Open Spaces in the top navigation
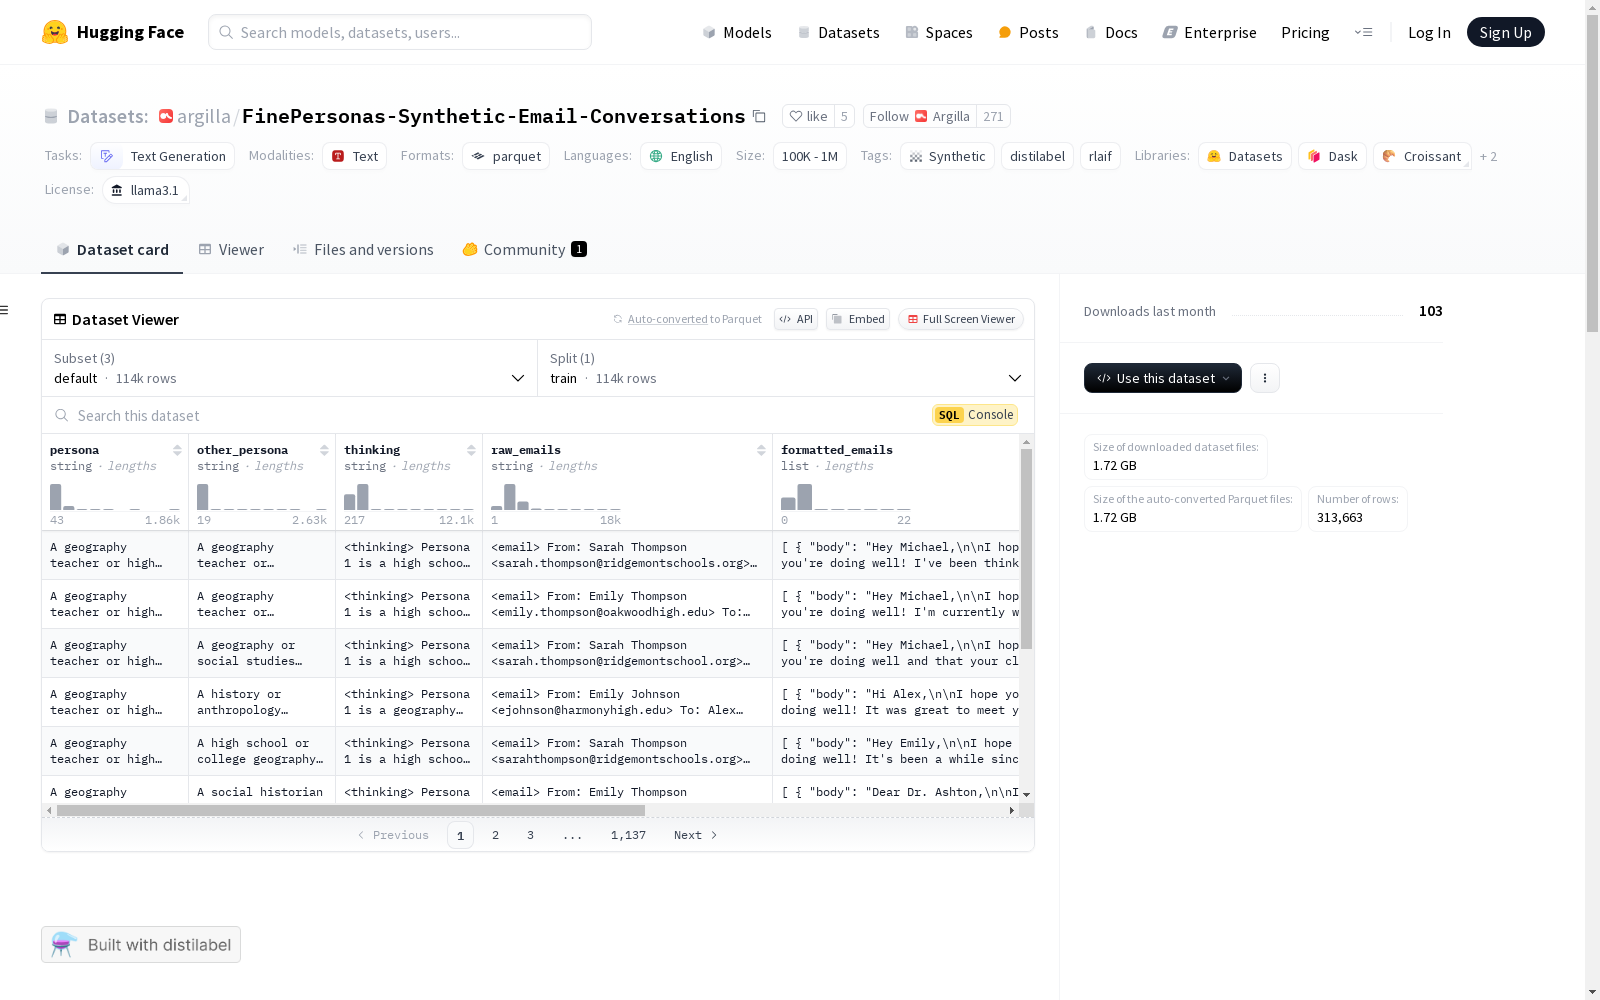1600x1000 pixels. [939, 32]
